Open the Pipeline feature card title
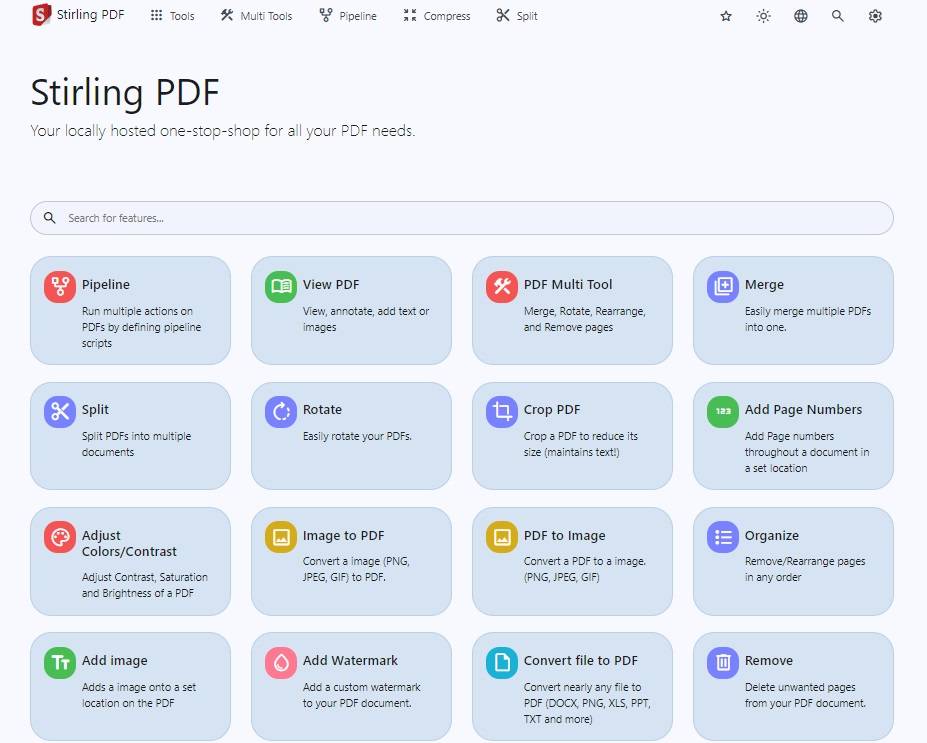927x743 pixels. coord(106,284)
